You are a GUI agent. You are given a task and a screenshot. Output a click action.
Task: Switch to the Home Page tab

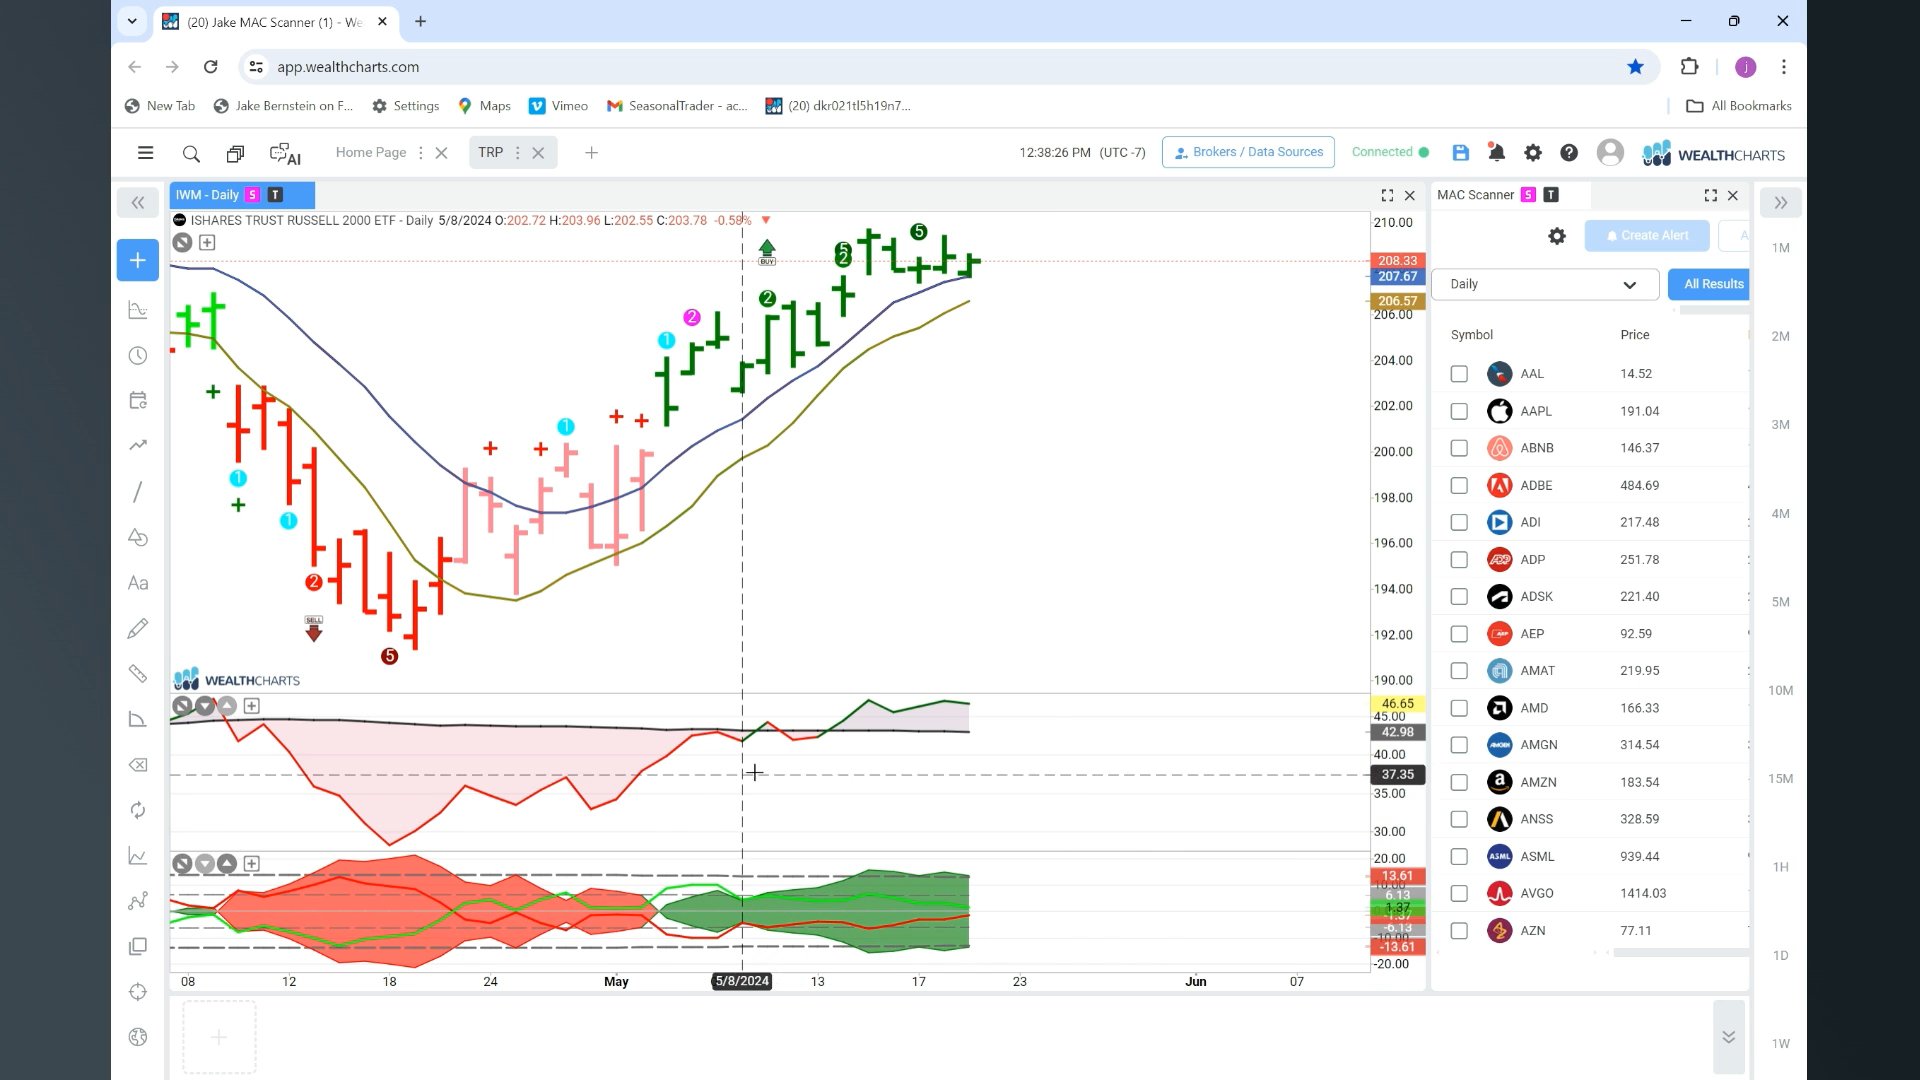(x=371, y=152)
